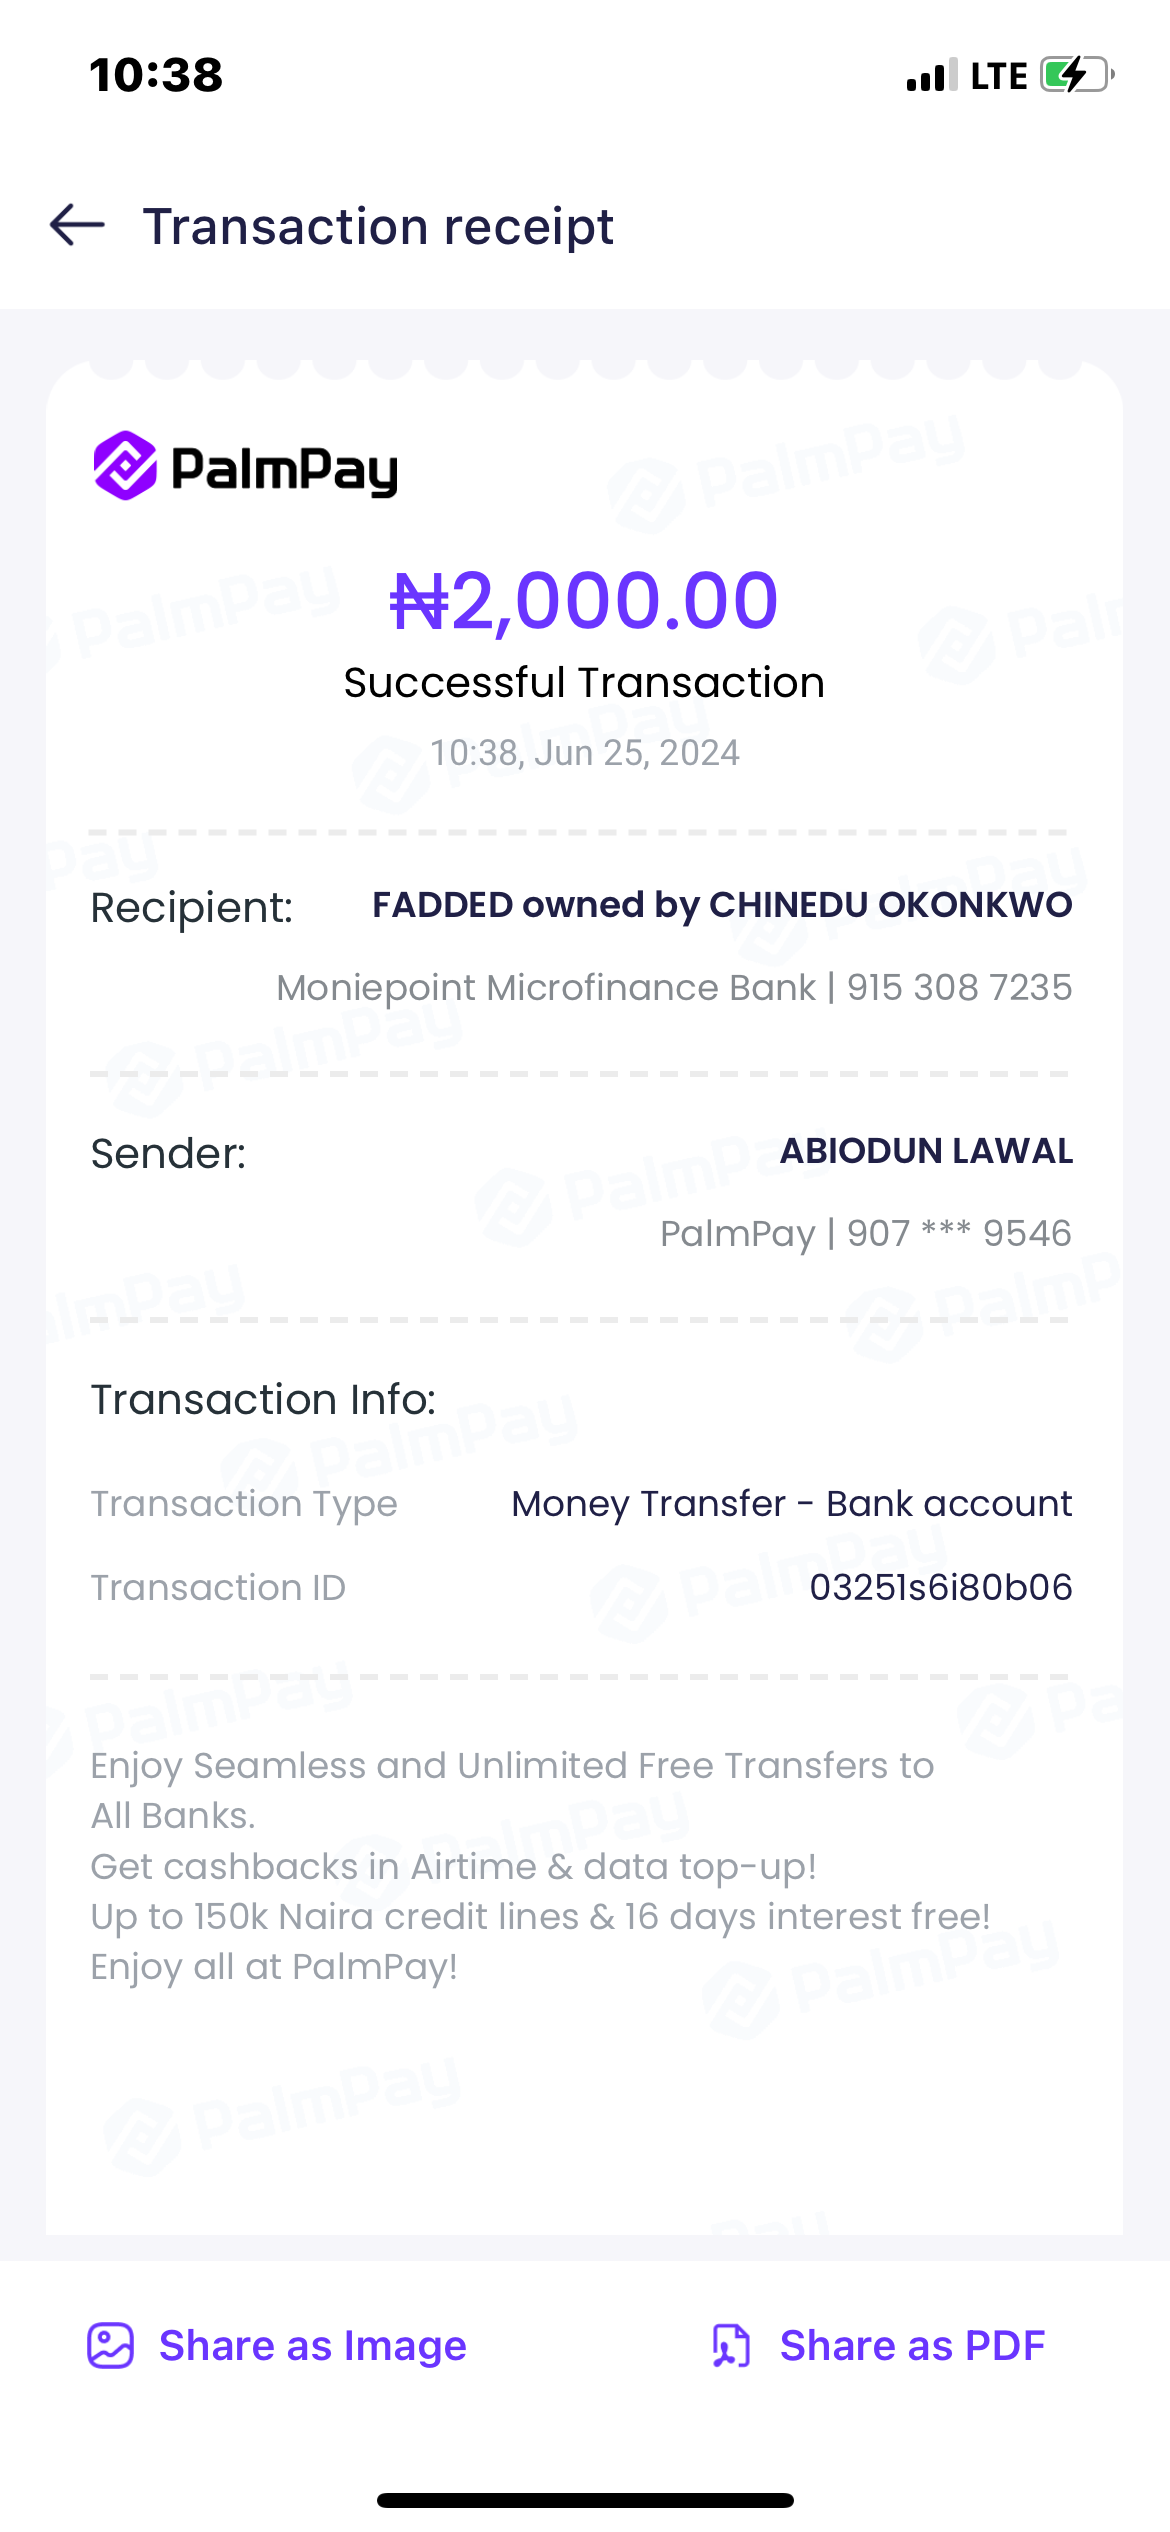Tap the cellular signal bars icon

[x=931, y=76]
